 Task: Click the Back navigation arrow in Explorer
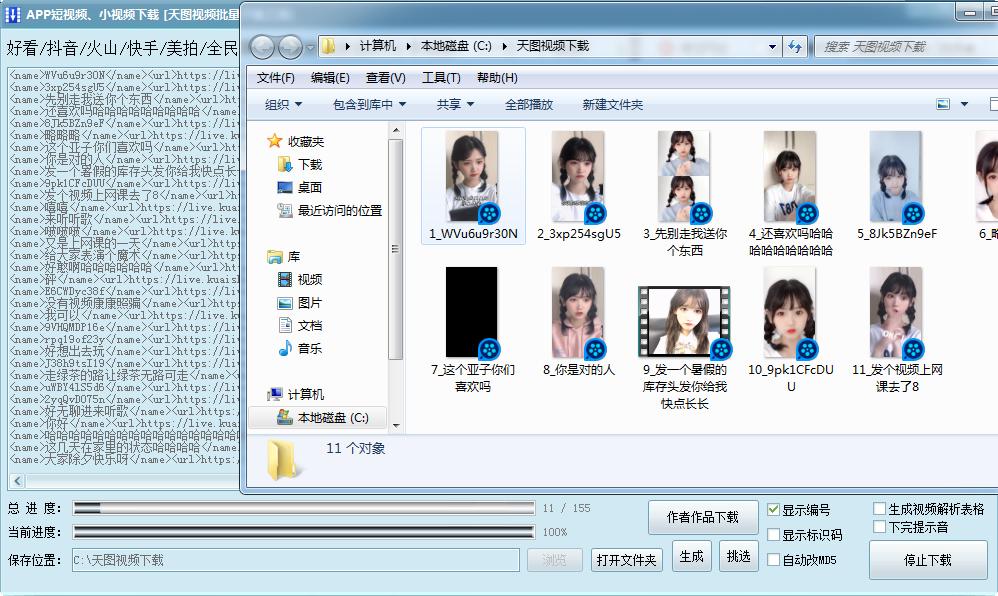click(262, 46)
